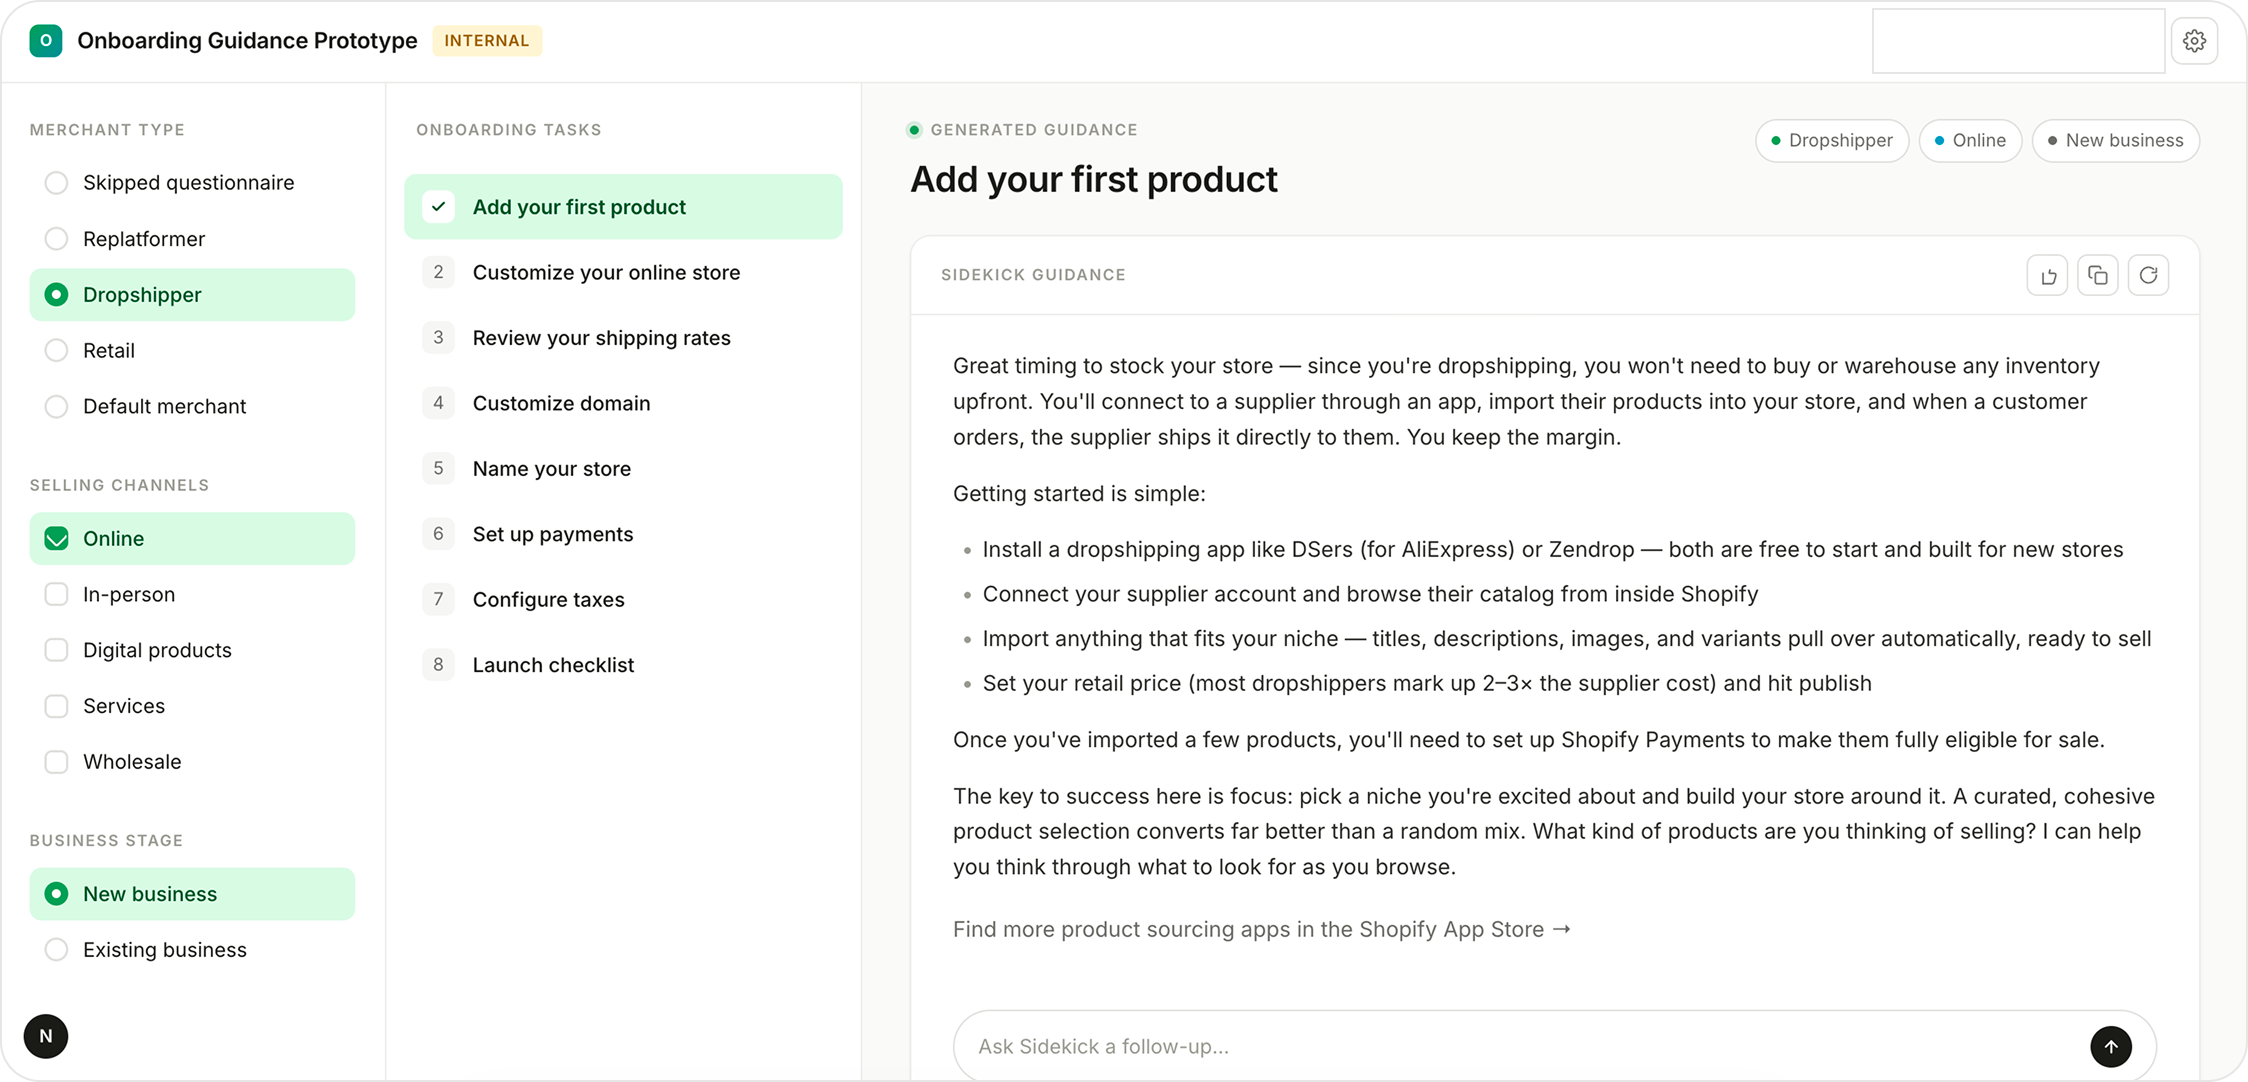Viewport: 2248px width, 1082px height.
Task: Click the Onboarding Guidance Prototype title
Action: pos(247,41)
